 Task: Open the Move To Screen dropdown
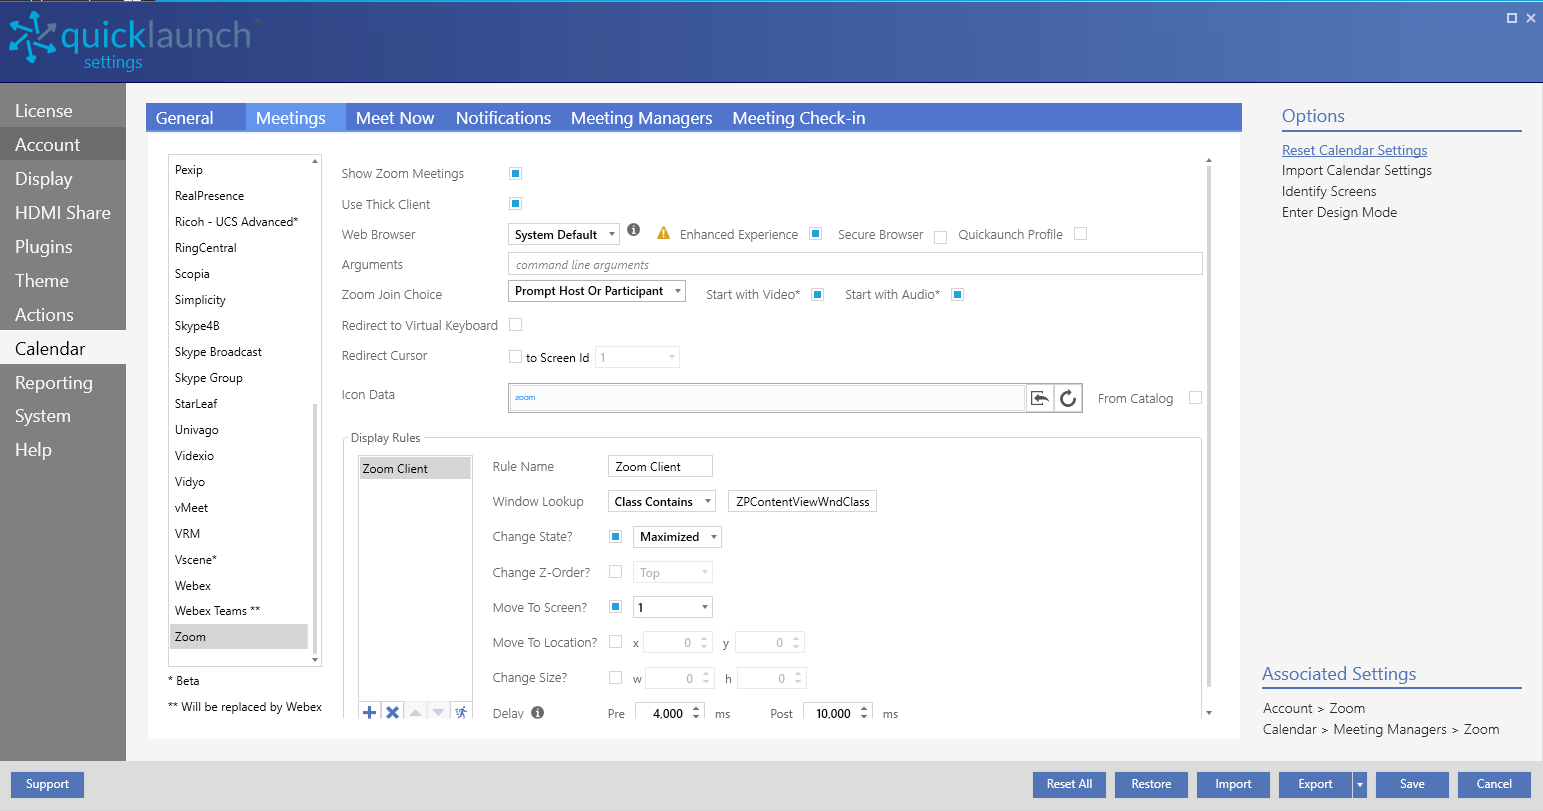672,607
